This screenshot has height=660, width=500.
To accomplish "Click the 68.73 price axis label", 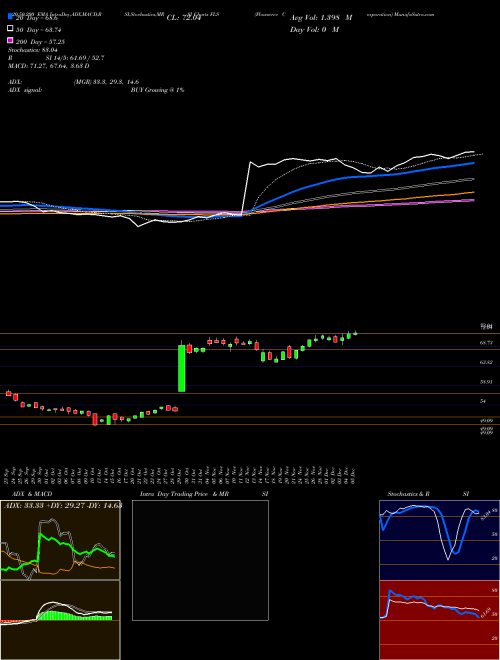I will (486, 343).
